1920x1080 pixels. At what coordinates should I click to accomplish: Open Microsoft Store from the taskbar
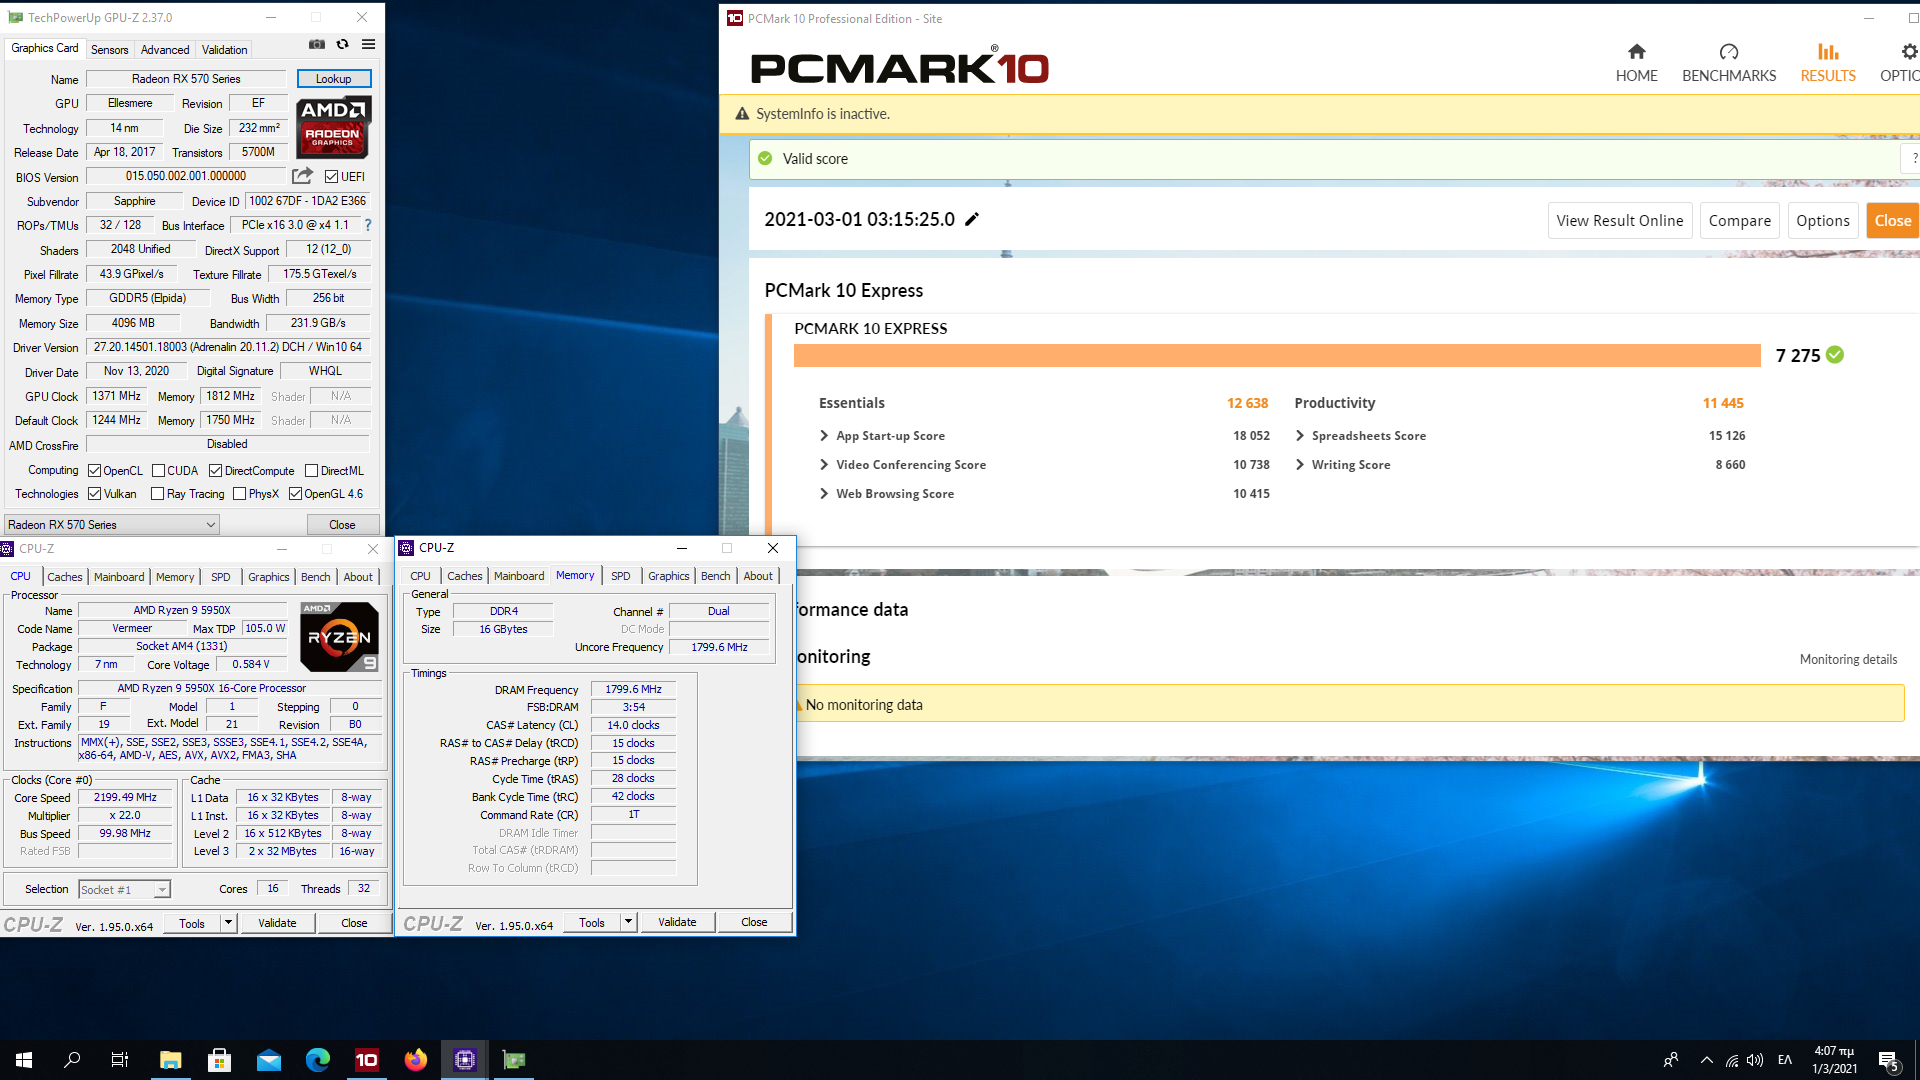point(219,1060)
